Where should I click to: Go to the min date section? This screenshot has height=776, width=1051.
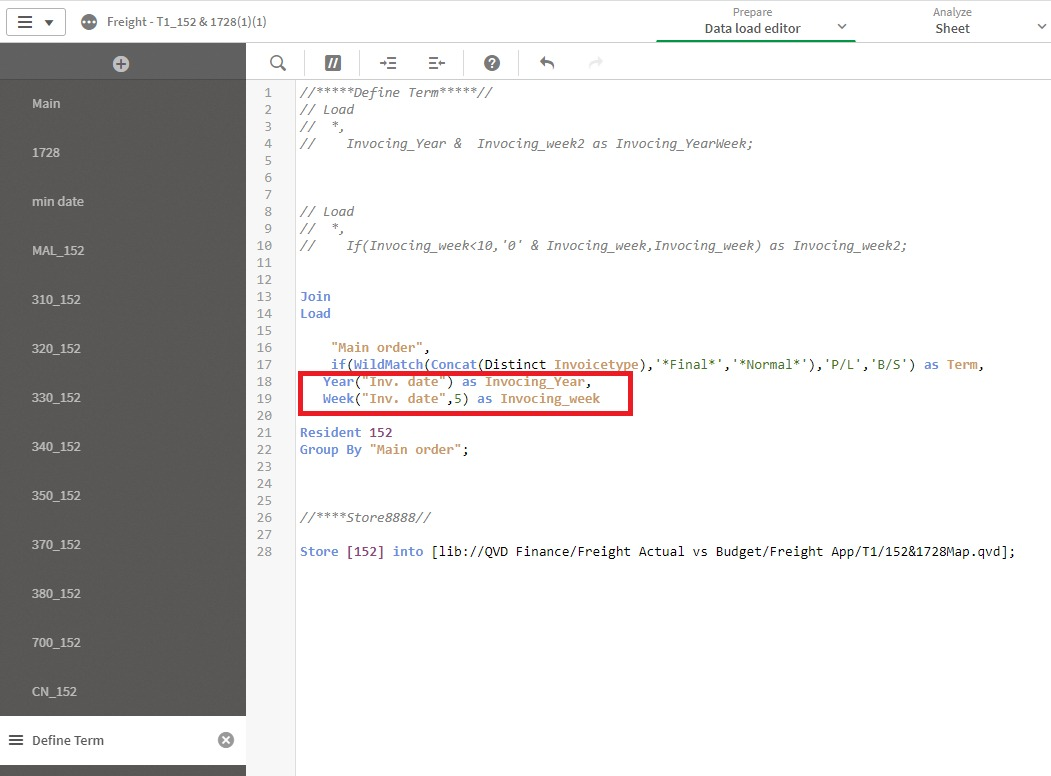[58, 202]
